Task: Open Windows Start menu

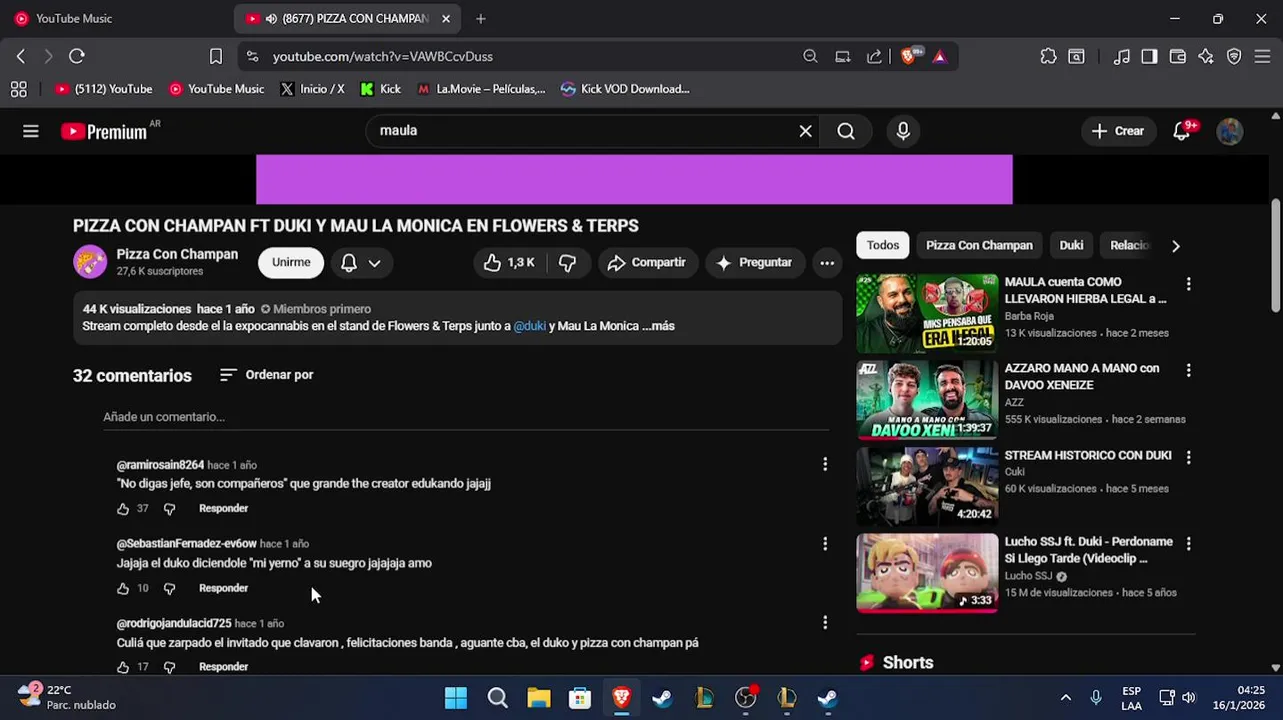Action: click(x=456, y=697)
